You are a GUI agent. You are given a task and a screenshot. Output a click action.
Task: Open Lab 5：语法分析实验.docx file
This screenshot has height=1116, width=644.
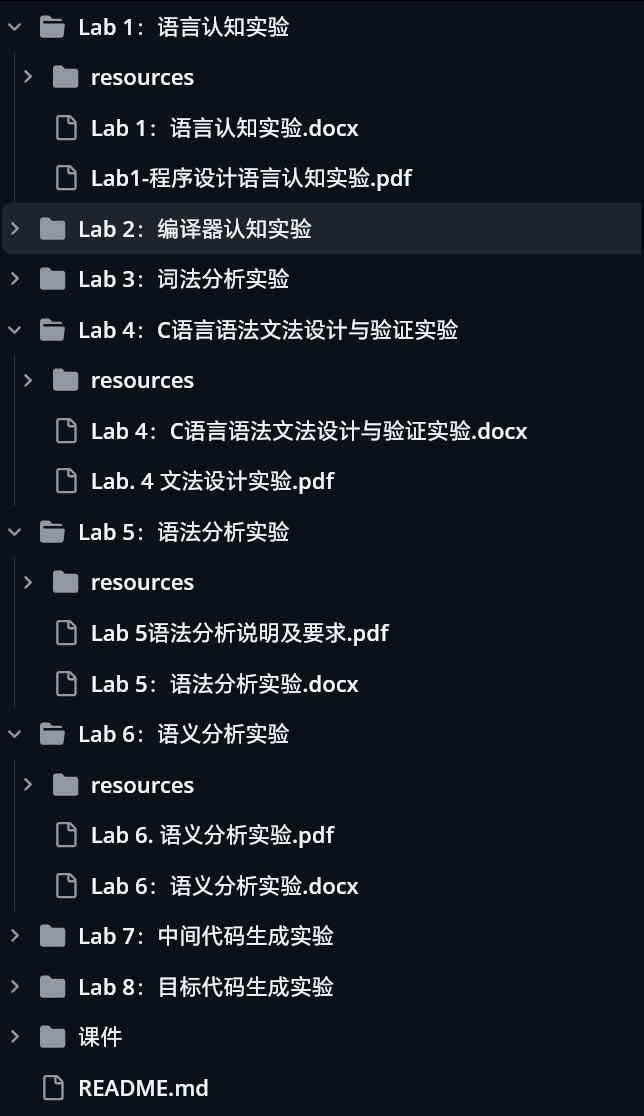click(x=225, y=684)
